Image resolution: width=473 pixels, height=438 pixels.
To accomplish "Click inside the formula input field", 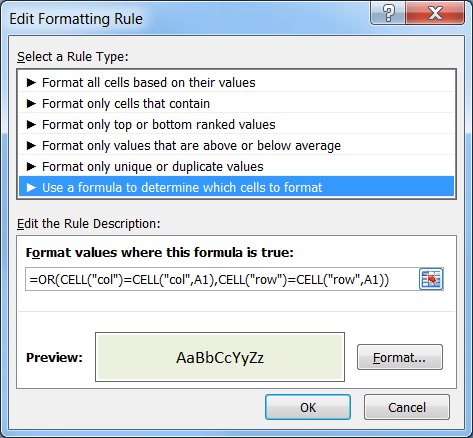I will click(x=222, y=279).
